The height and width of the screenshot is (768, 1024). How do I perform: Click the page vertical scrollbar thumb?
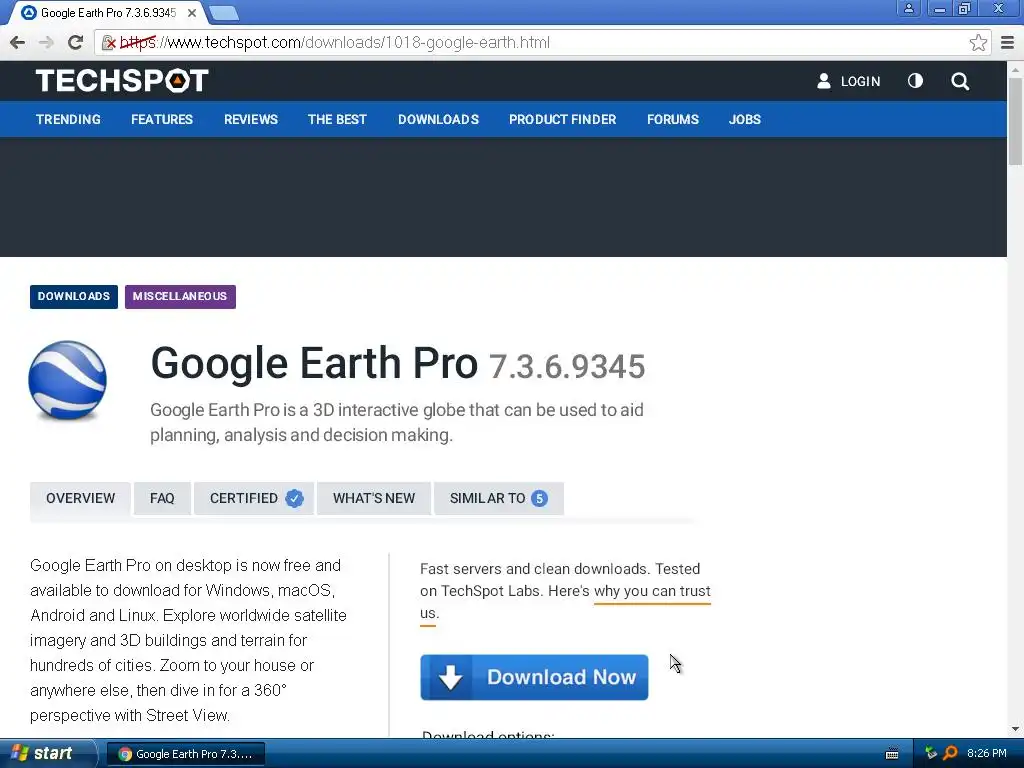(1016, 121)
